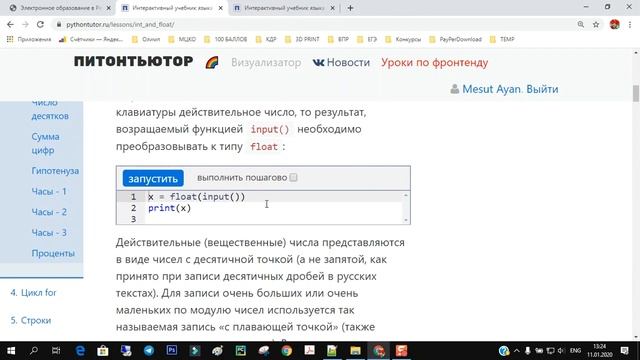Open the 'Часы - 2' sidebar problem

[x=49, y=212]
